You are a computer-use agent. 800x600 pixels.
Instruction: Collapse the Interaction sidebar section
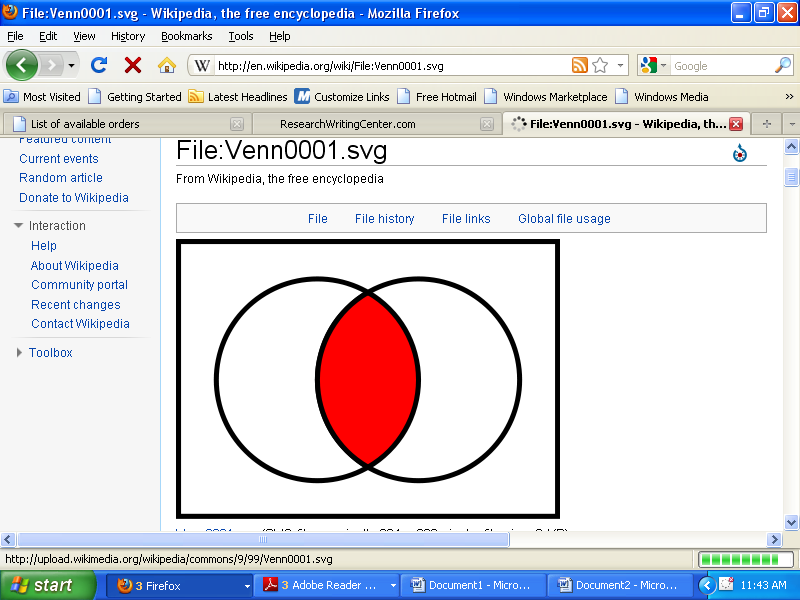click(x=18, y=226)
